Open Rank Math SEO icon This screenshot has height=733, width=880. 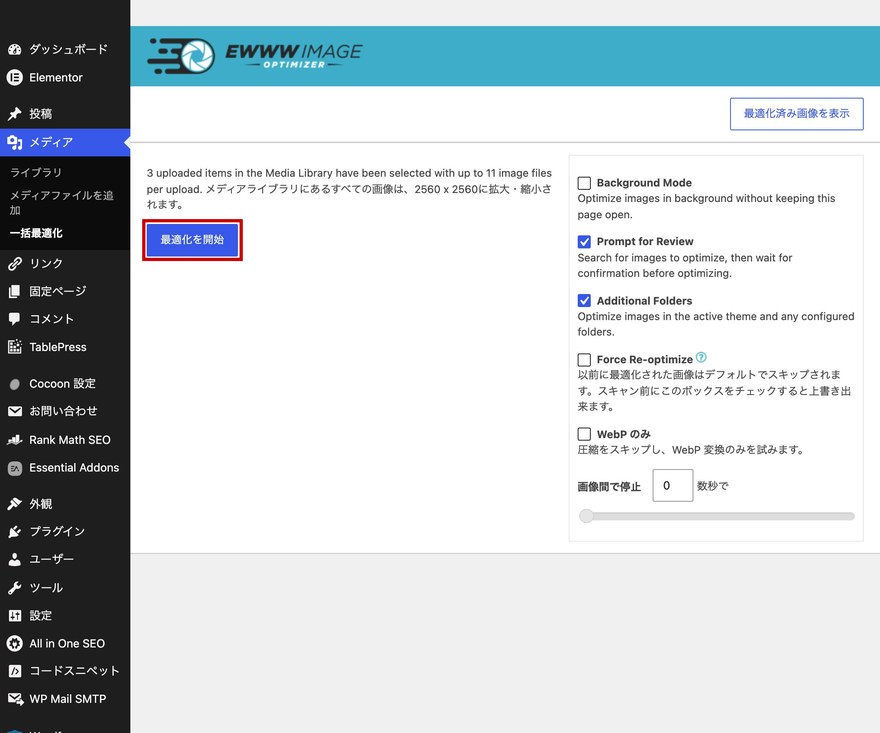click(15, 440)
